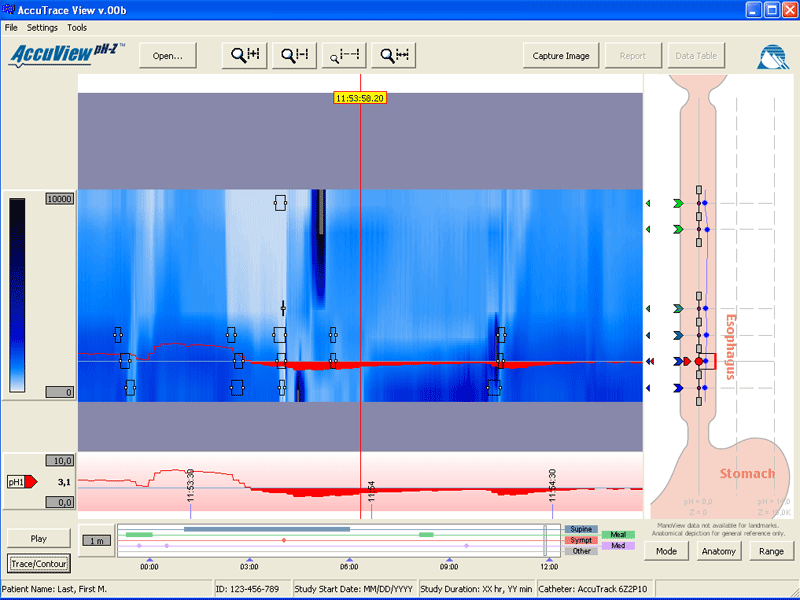Click the zoom out time scale magnifier

pyautogui.click(x=294, y=55)
